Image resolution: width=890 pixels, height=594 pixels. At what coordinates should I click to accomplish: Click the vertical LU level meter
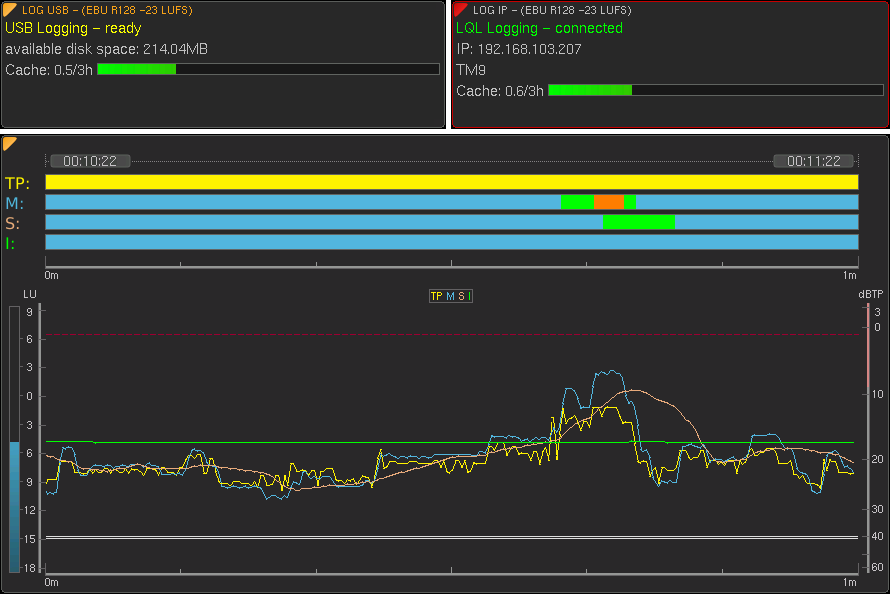[14, 440]
